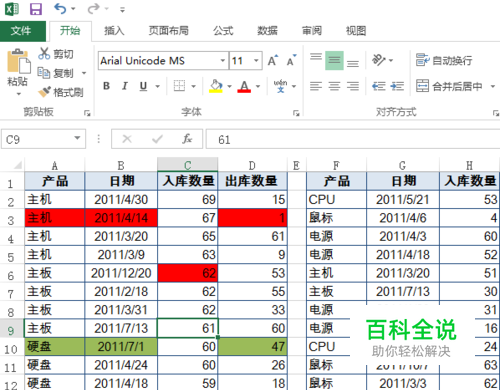The image size is (500, 390).
Task: Apply yellow fill color bucket
Action: coord(216,86)
